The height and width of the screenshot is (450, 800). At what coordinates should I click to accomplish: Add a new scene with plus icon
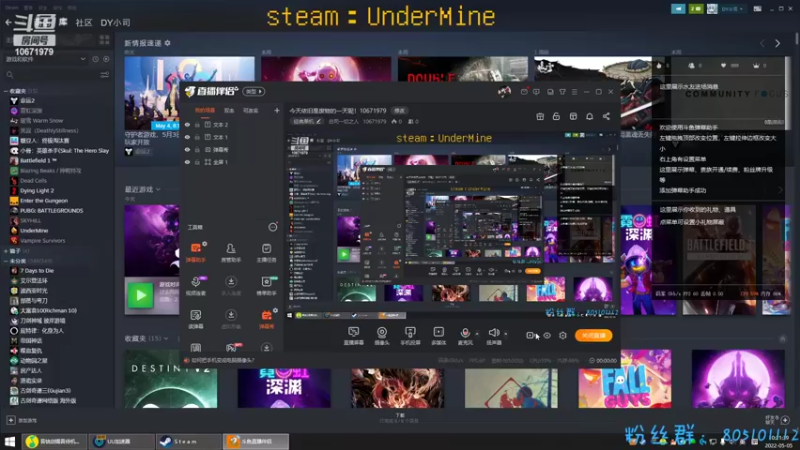click(x=277, y=110)
